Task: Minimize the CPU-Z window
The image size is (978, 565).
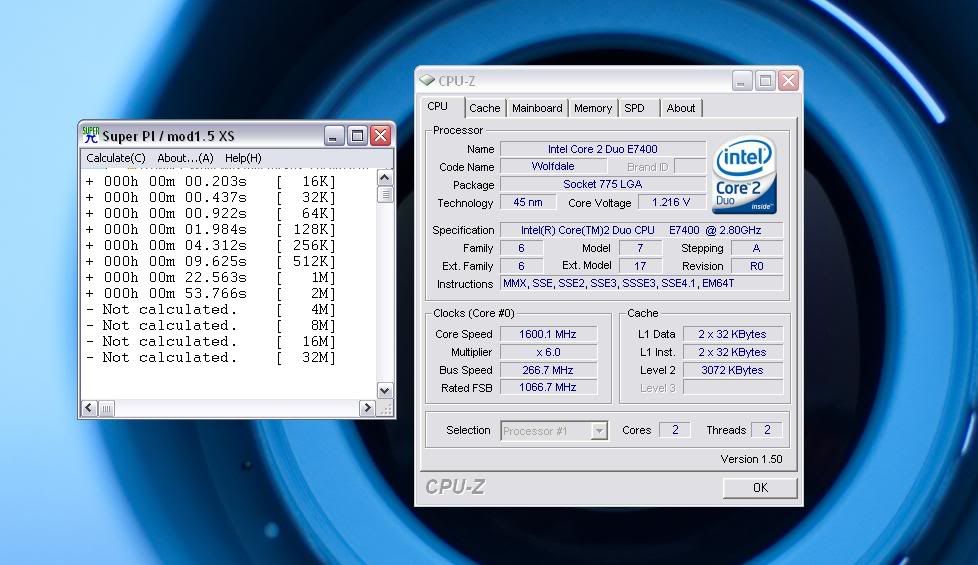Action: point(742,80)
